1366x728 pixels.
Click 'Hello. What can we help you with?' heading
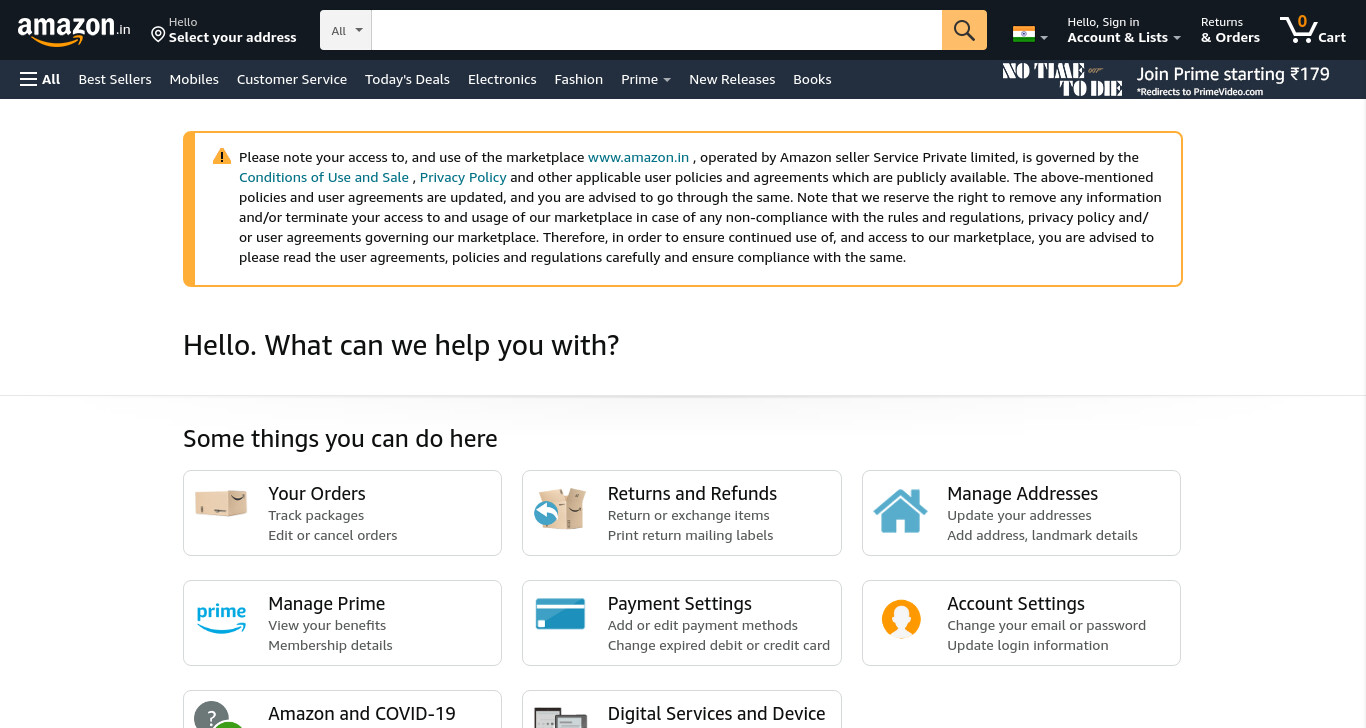point(401,345)
